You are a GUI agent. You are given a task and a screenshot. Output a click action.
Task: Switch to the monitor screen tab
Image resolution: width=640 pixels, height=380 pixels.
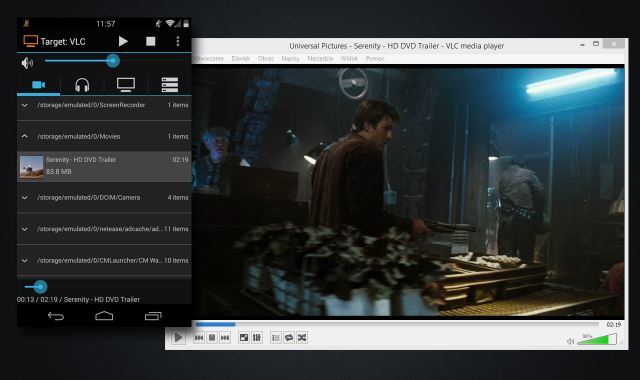[126, 84]
